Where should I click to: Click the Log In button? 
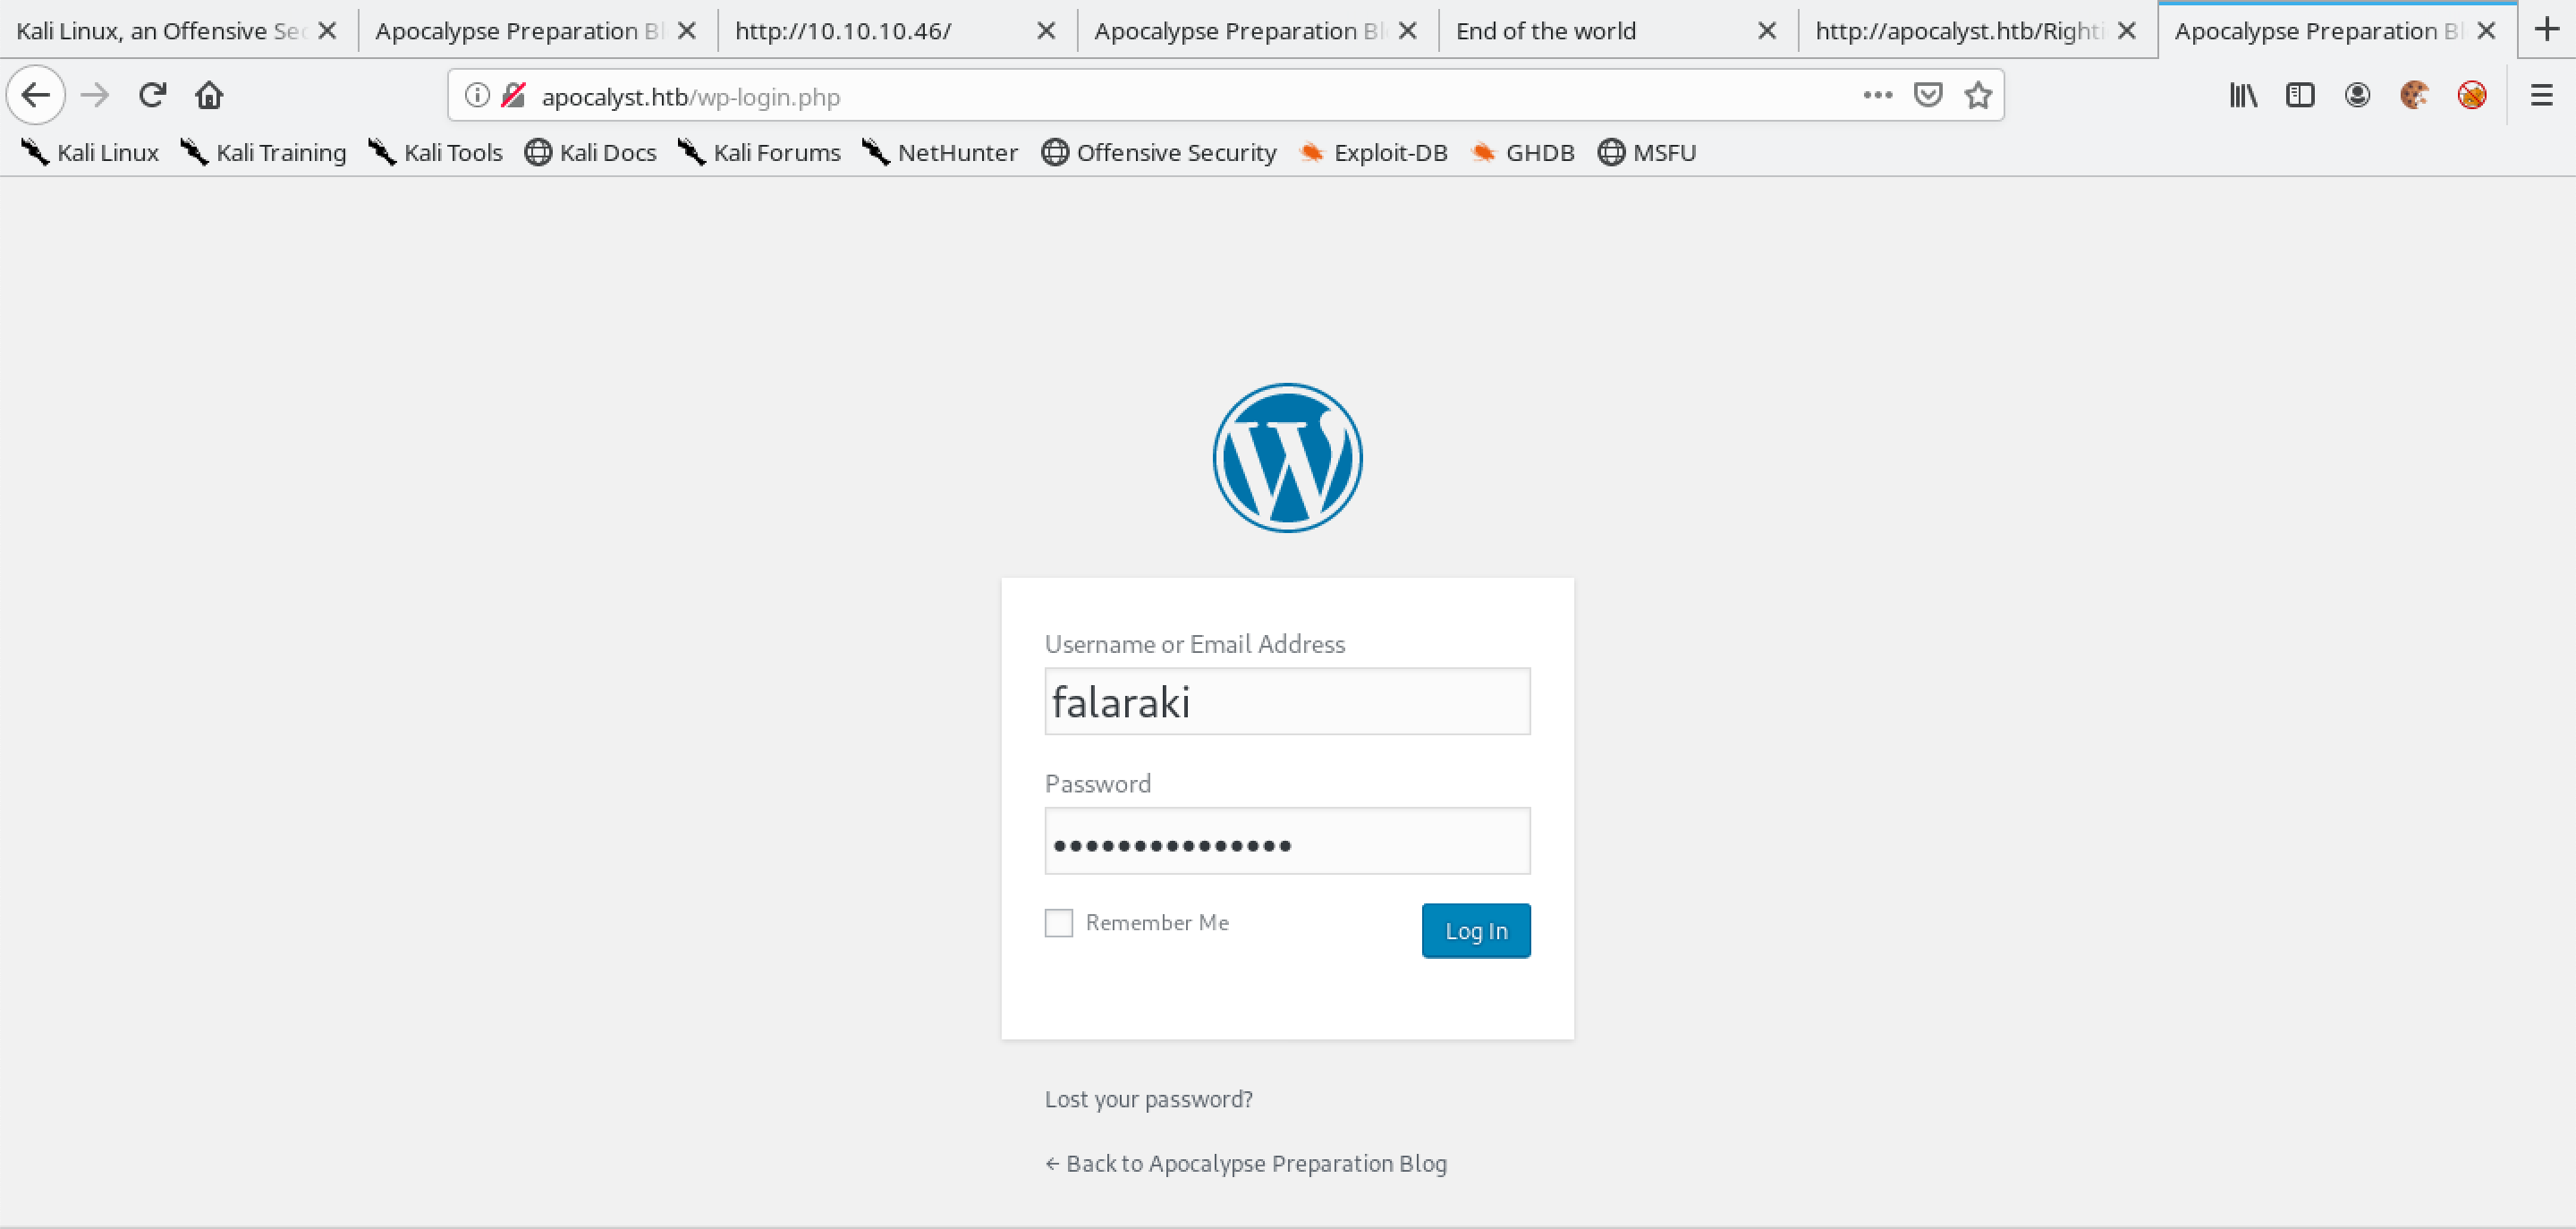(x=1475, y=930)
